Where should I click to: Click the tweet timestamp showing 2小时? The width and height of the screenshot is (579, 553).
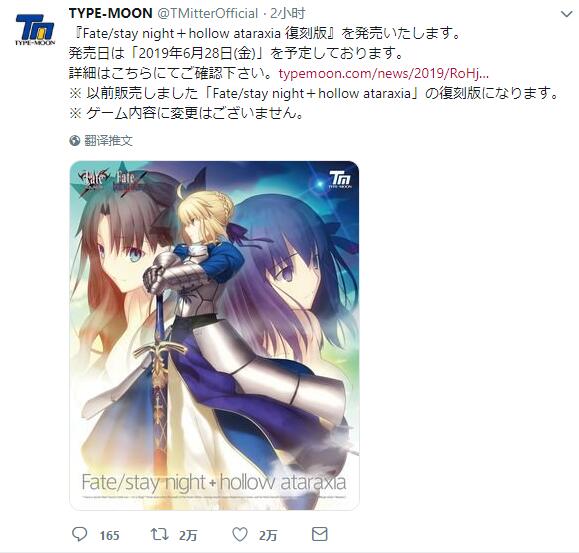click(x=288, y=14)
